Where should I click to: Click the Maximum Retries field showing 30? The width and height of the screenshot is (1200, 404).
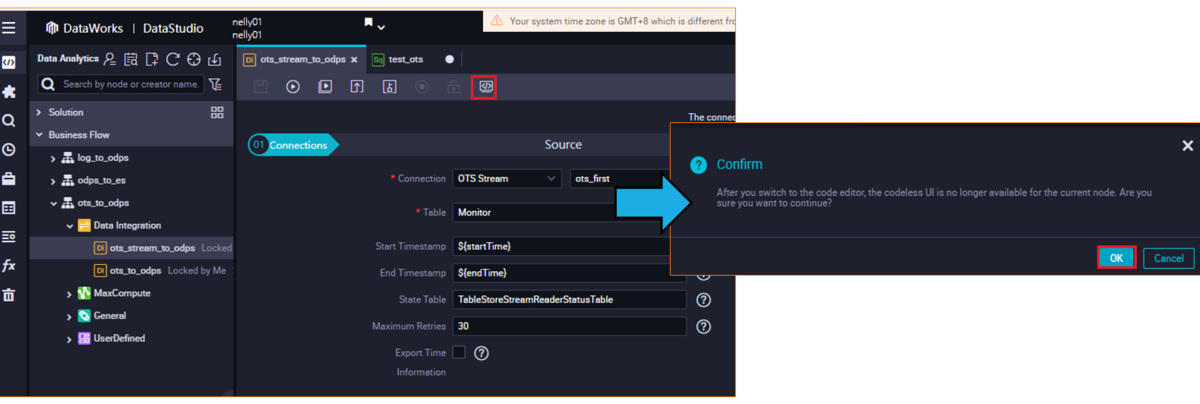[570, 326]
